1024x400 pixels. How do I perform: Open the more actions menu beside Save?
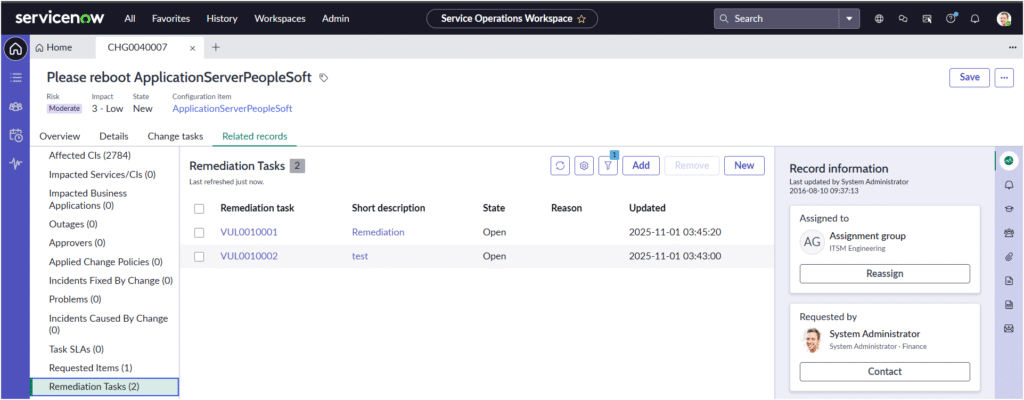(1004, 78)
